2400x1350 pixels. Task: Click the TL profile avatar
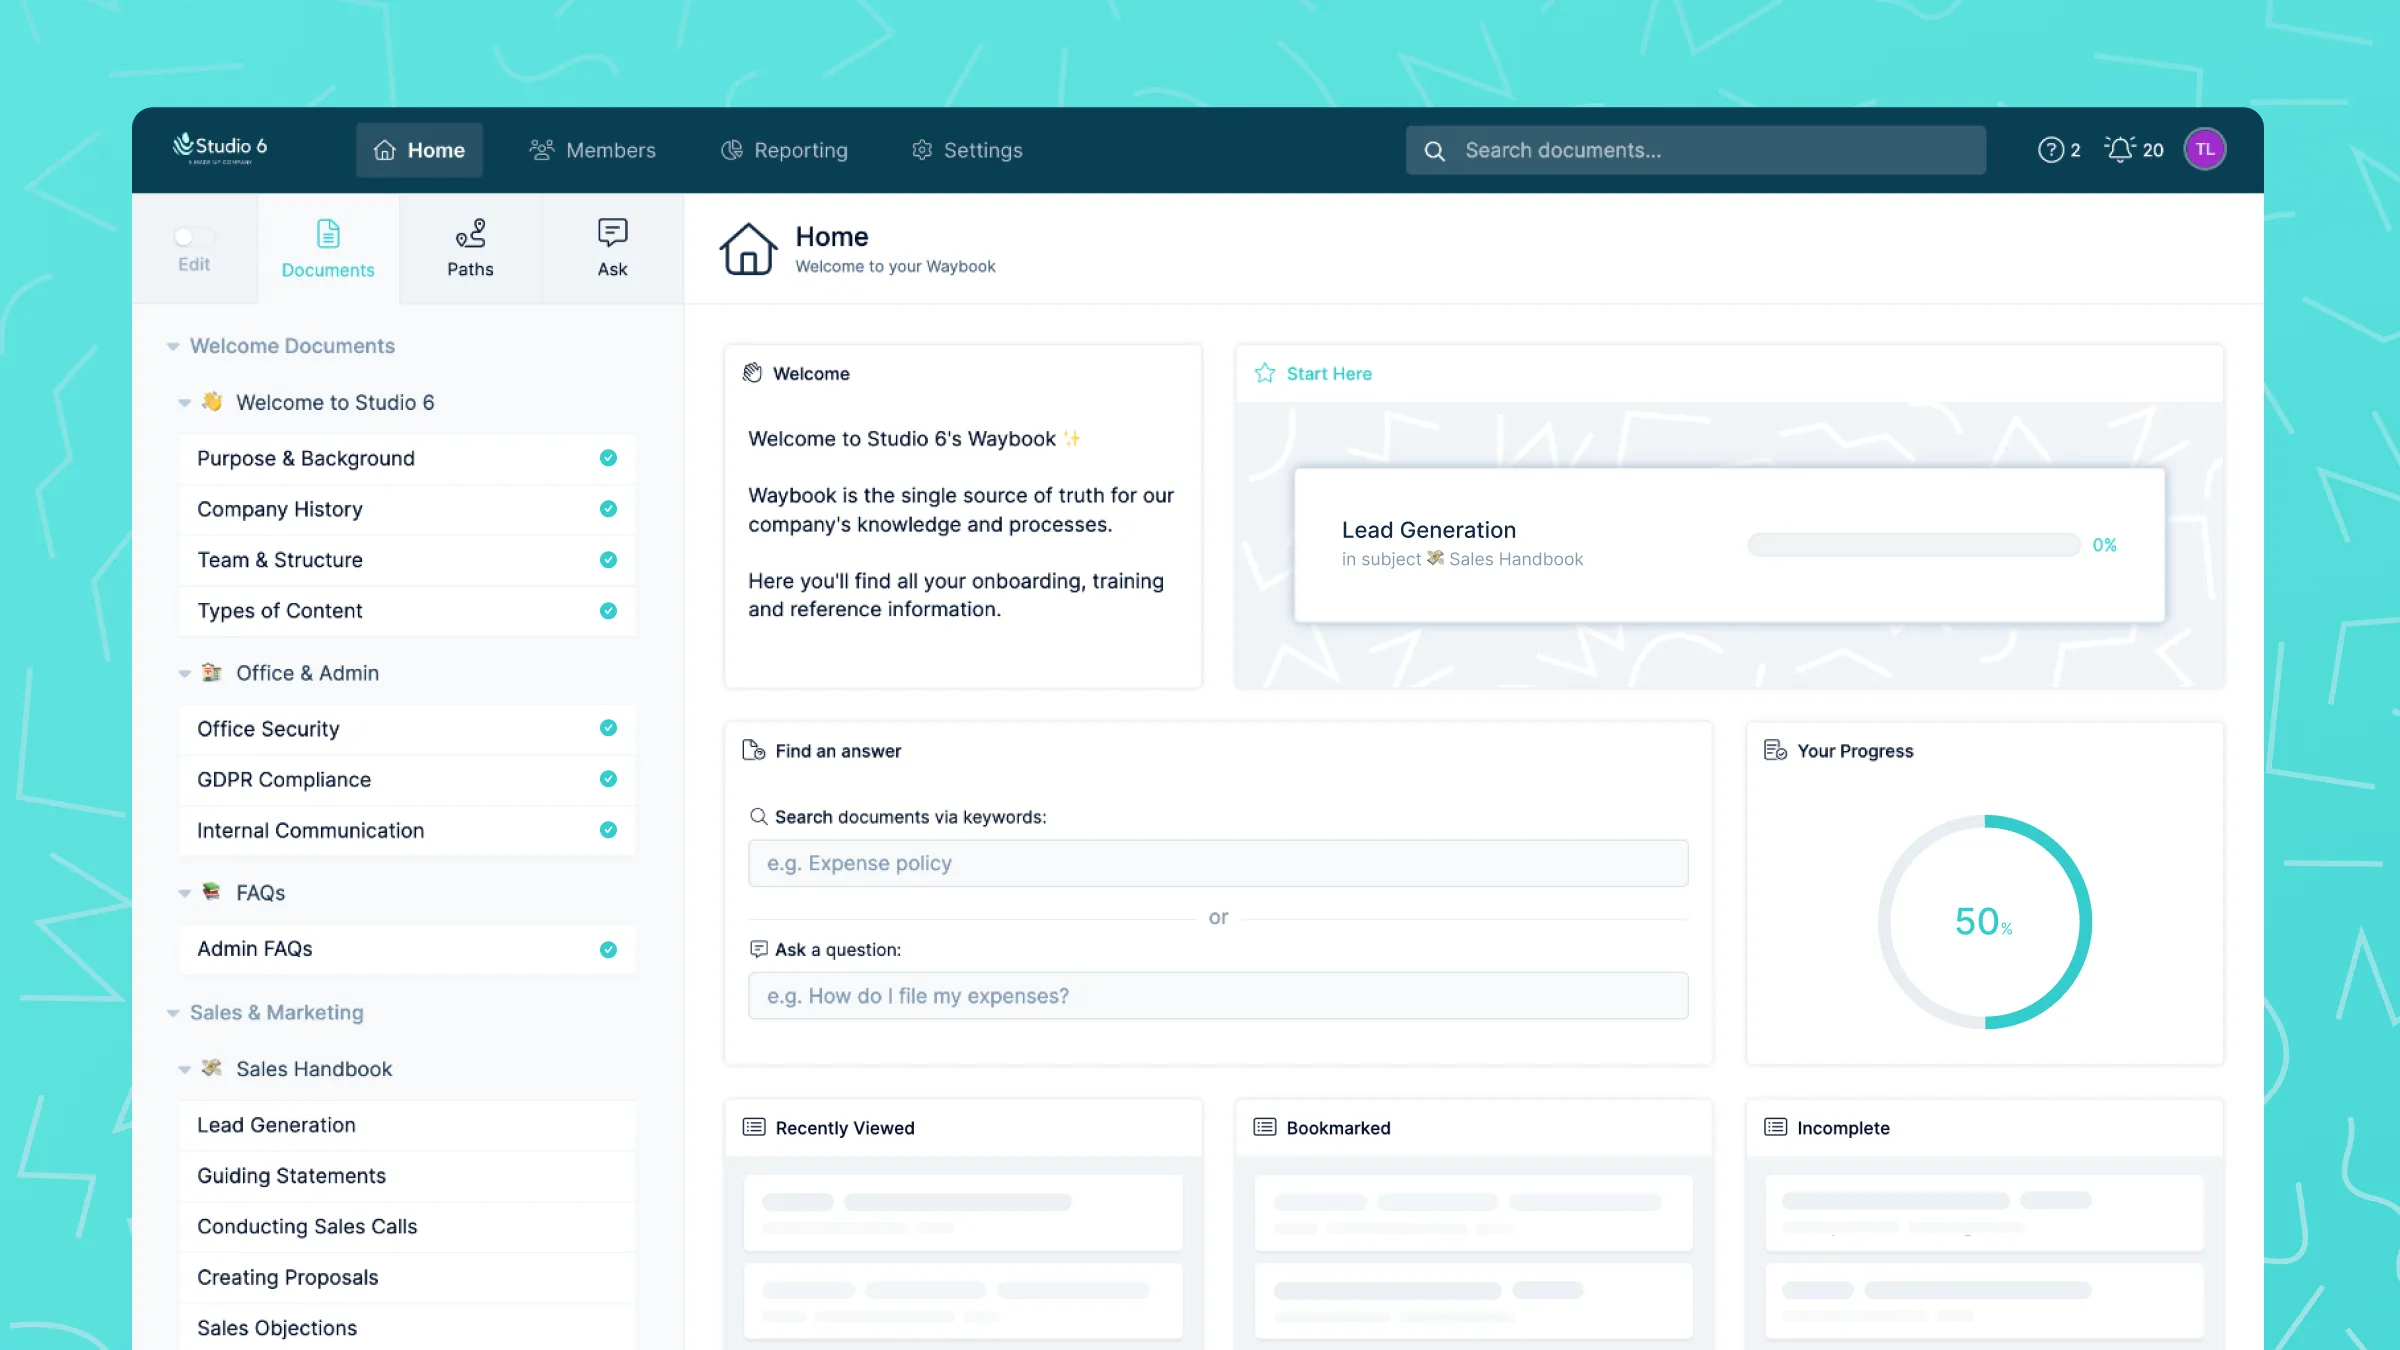(2205, 148)
